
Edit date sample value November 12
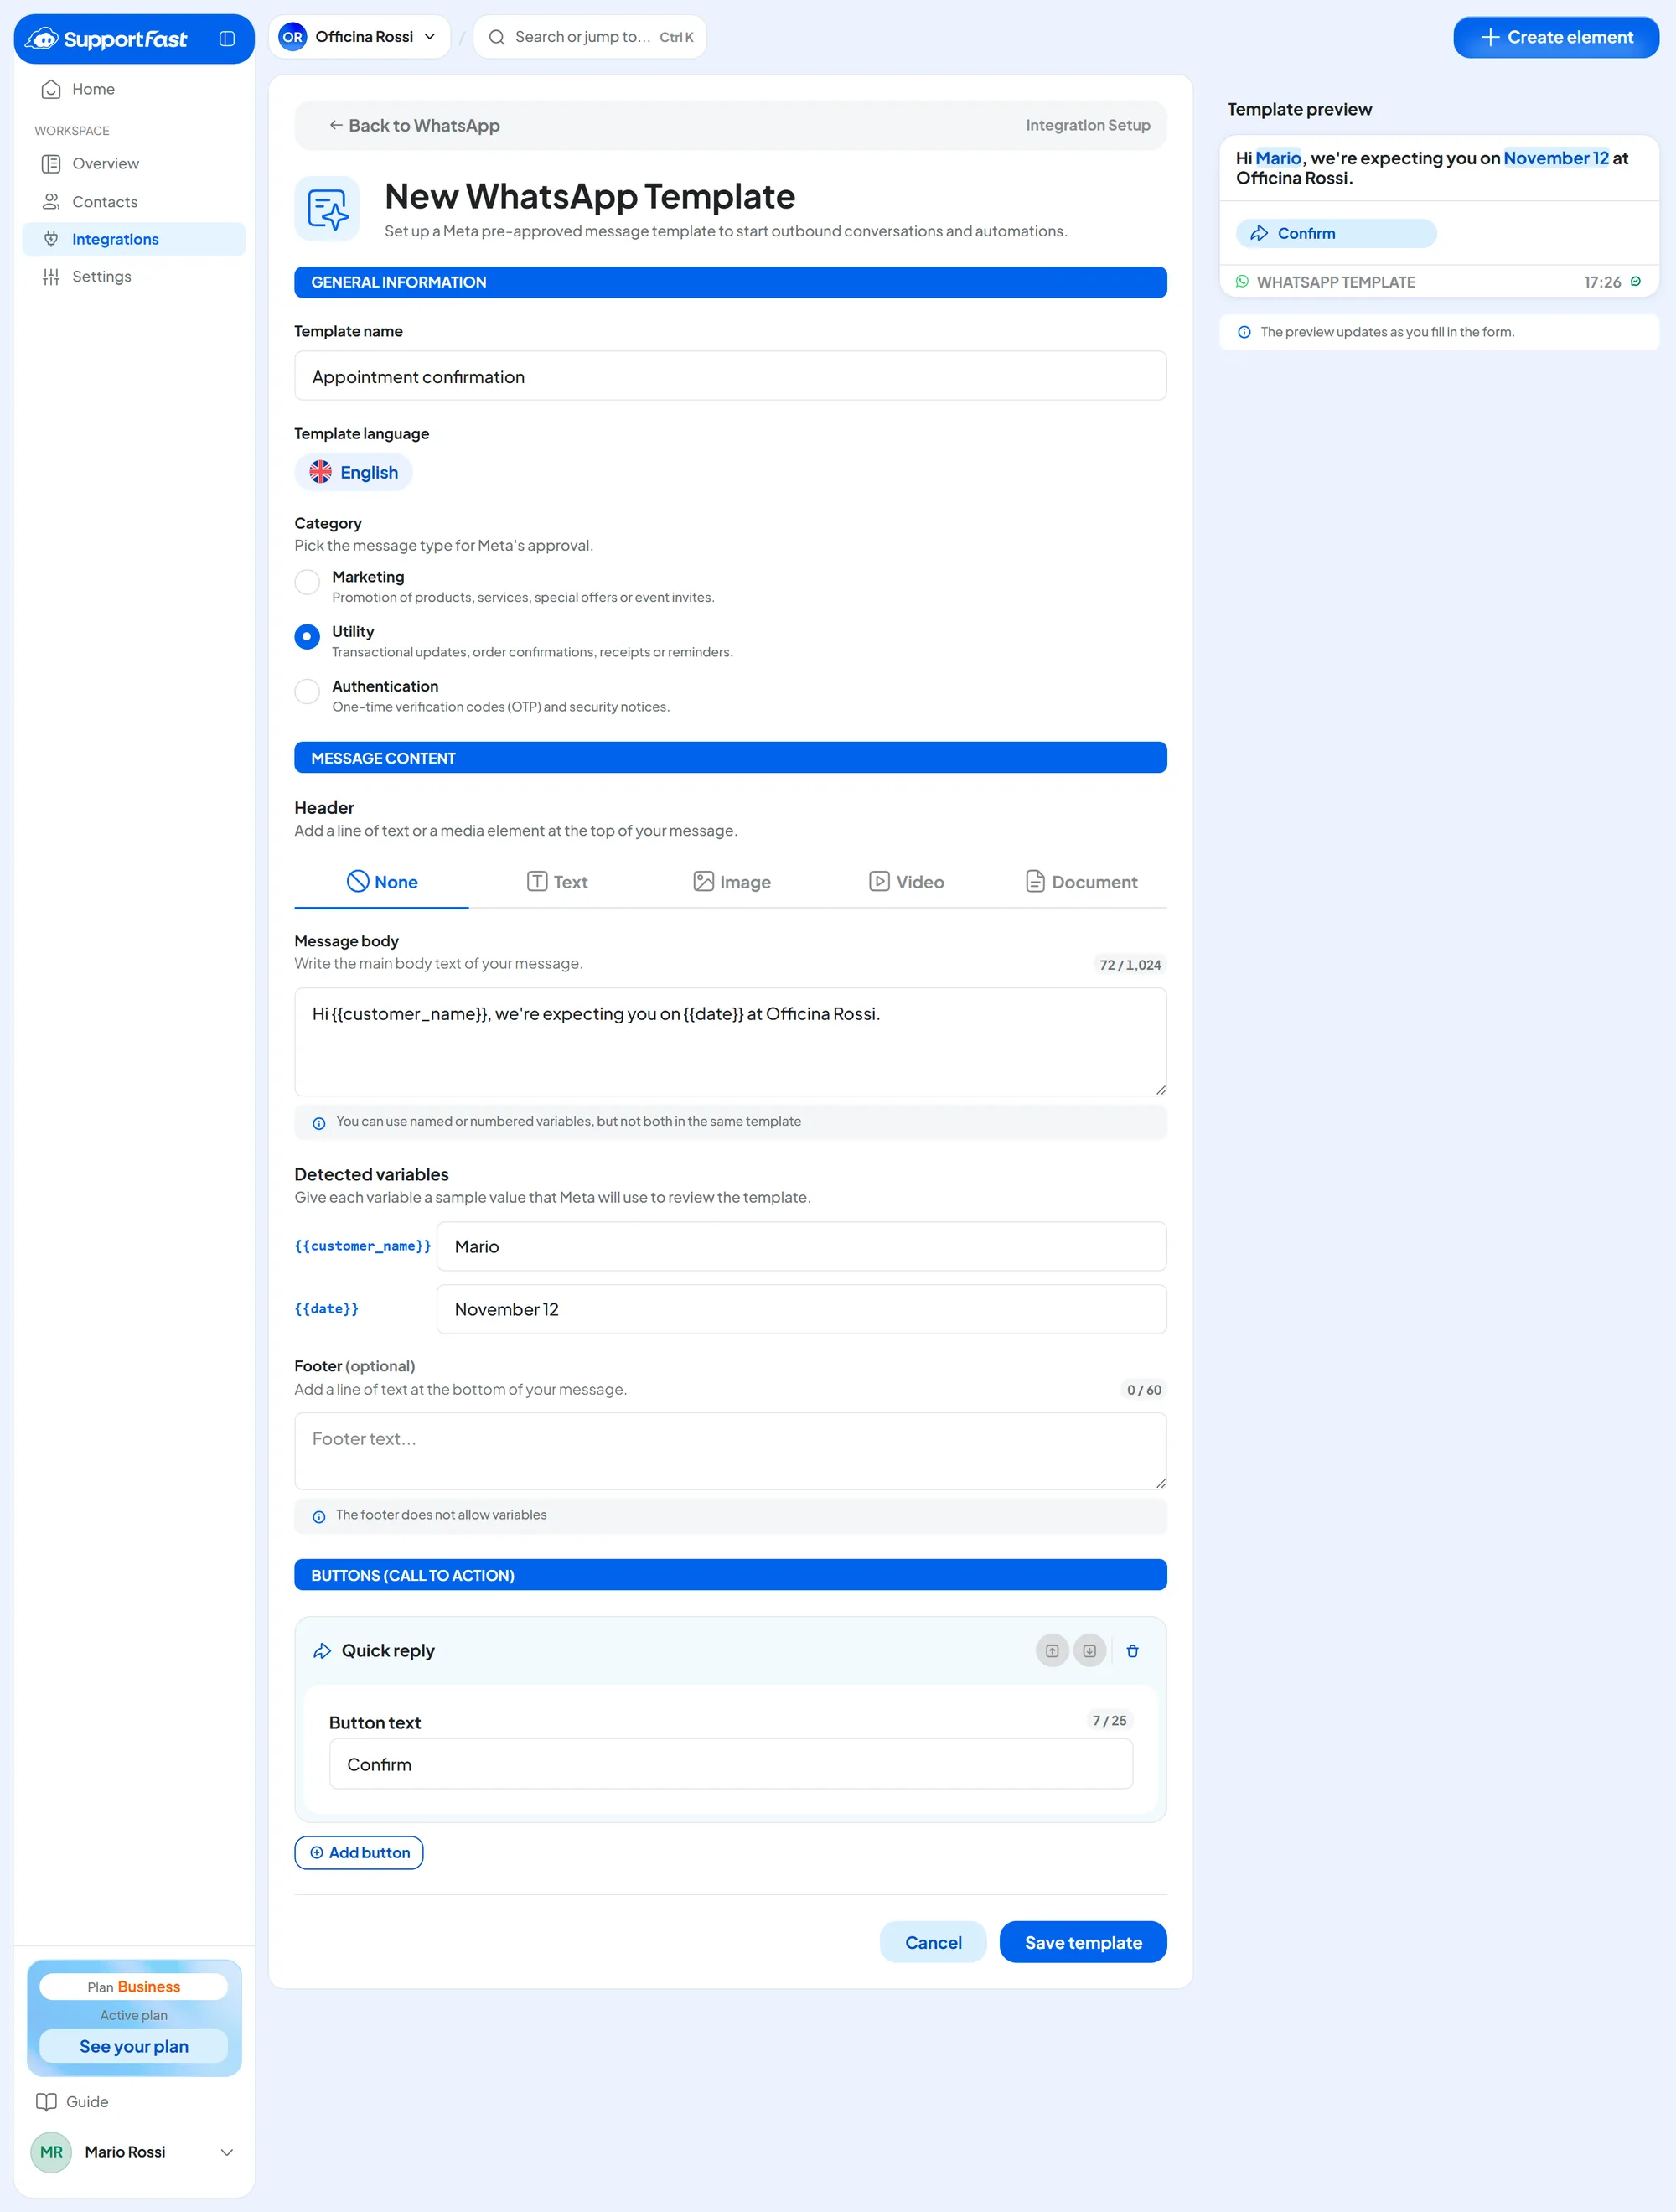tap(801, 1309)
